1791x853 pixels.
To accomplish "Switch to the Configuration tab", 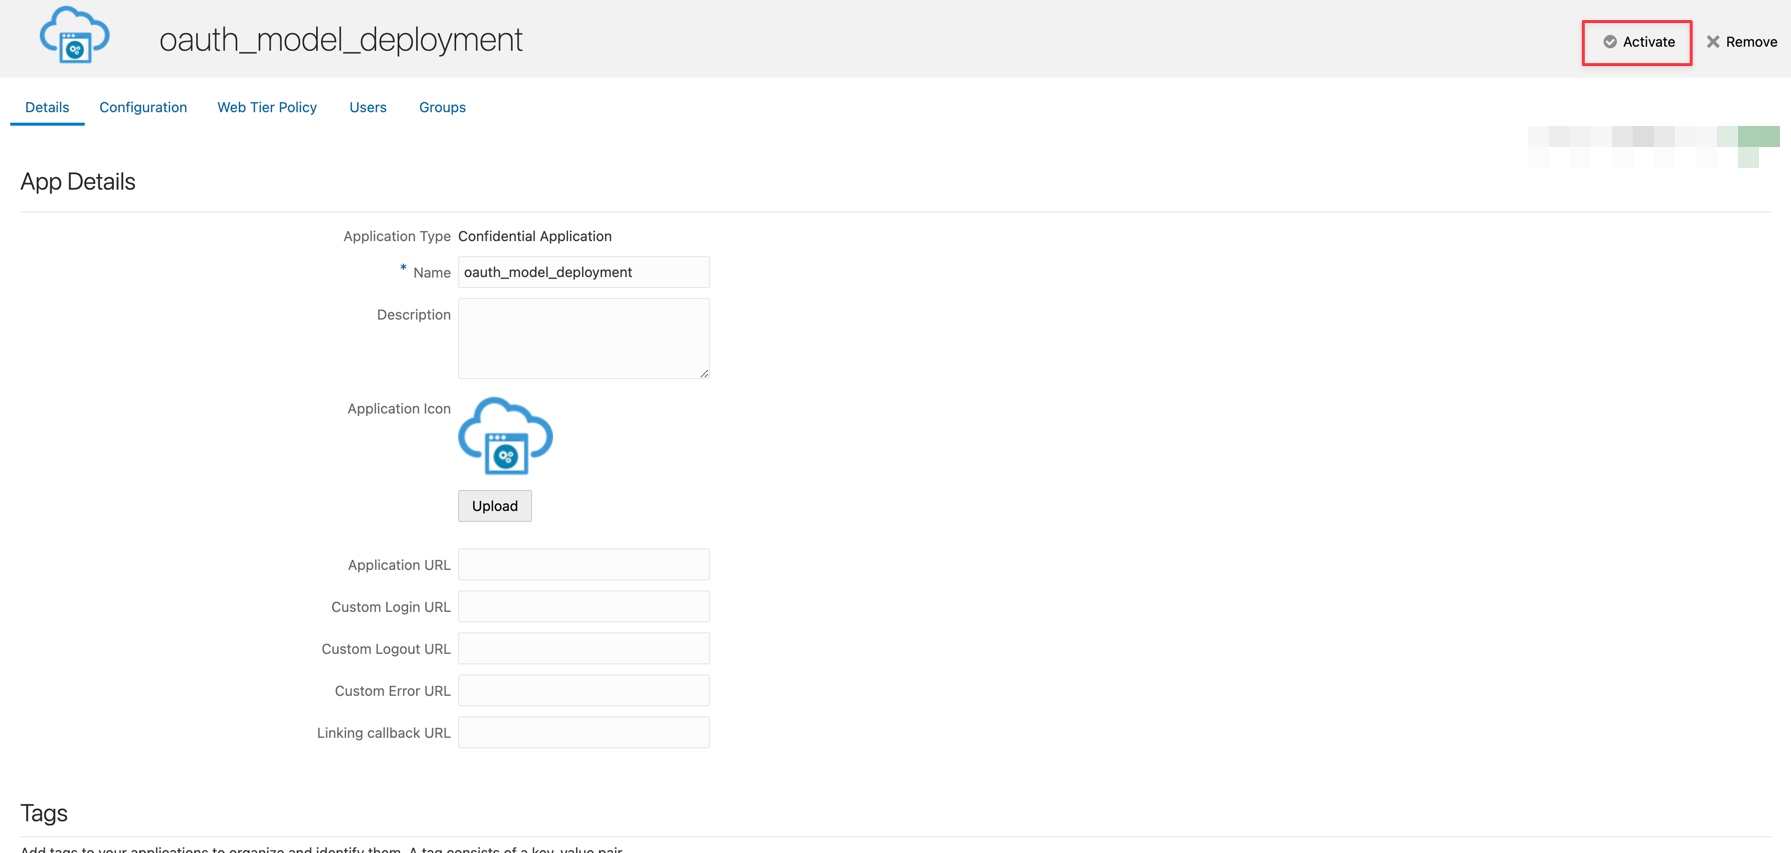I will pyautogui.click(x=143, y=107).
